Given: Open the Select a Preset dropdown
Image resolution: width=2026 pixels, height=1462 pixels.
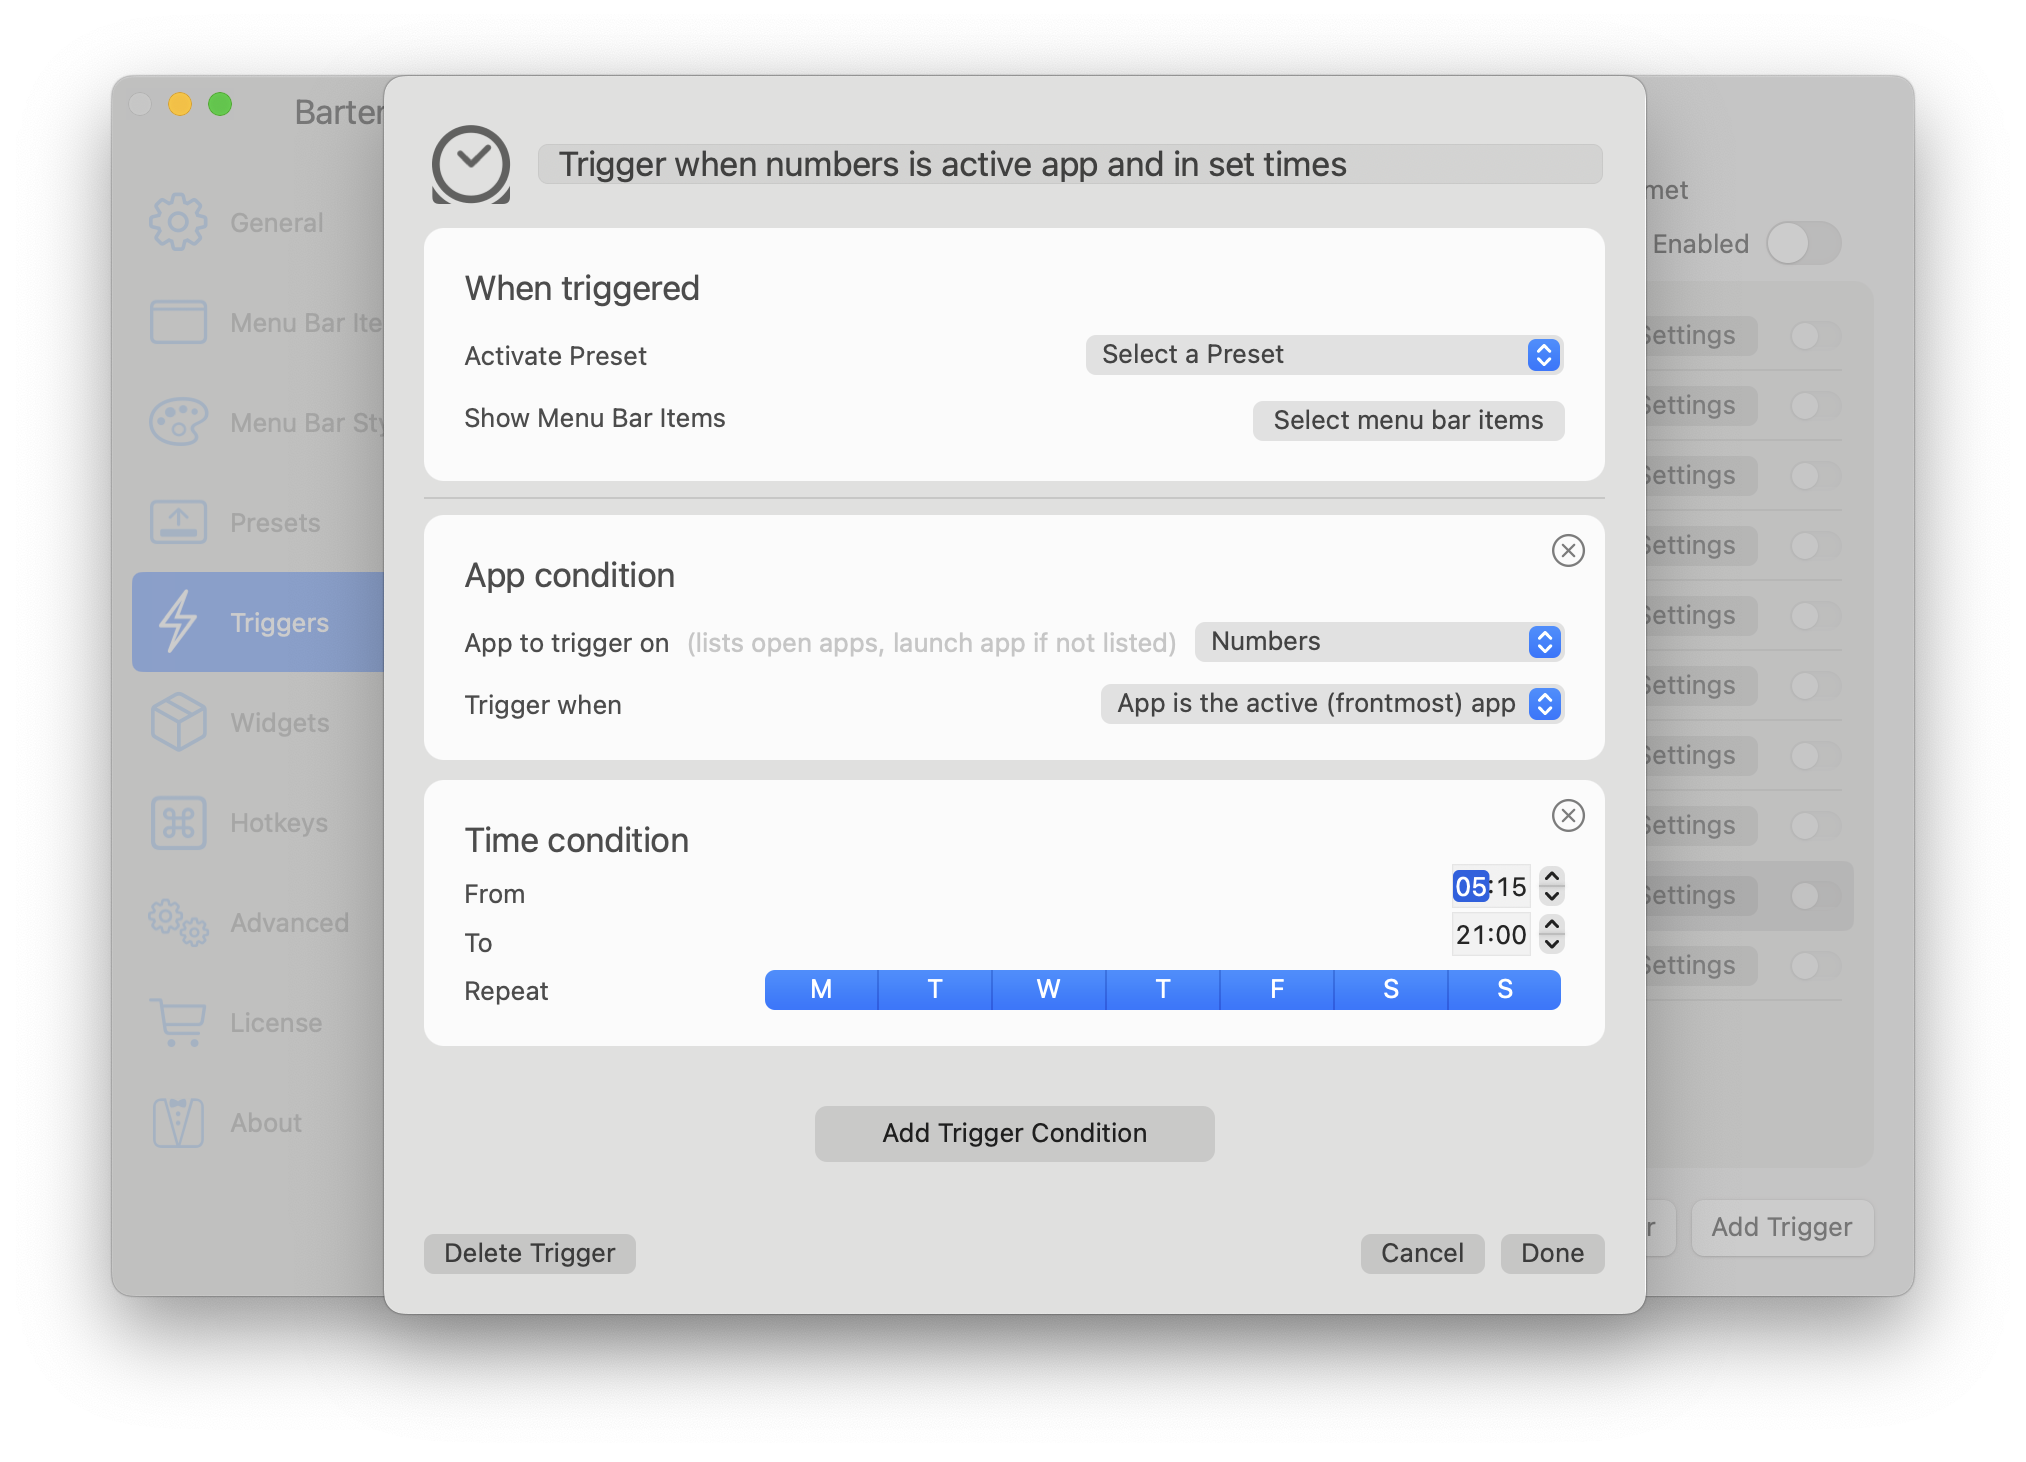Looking at the screenshot, I should 1322,355.
